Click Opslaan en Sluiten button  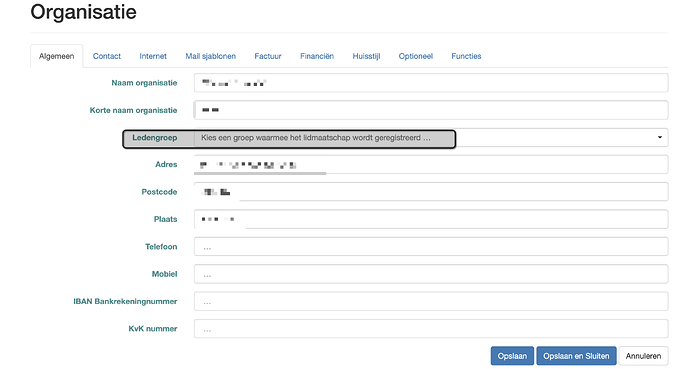[x=576, y=356]
